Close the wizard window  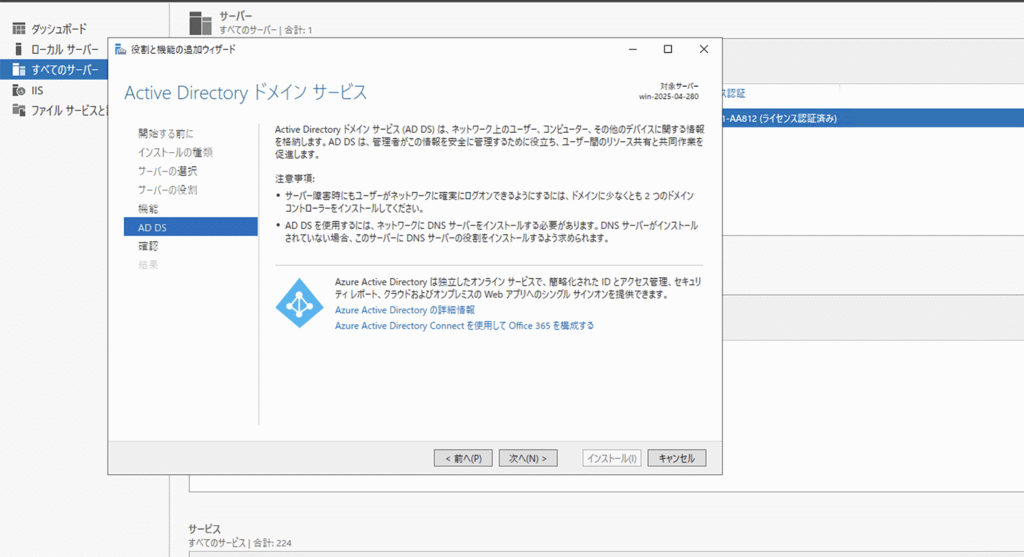(x=703, y=50)
